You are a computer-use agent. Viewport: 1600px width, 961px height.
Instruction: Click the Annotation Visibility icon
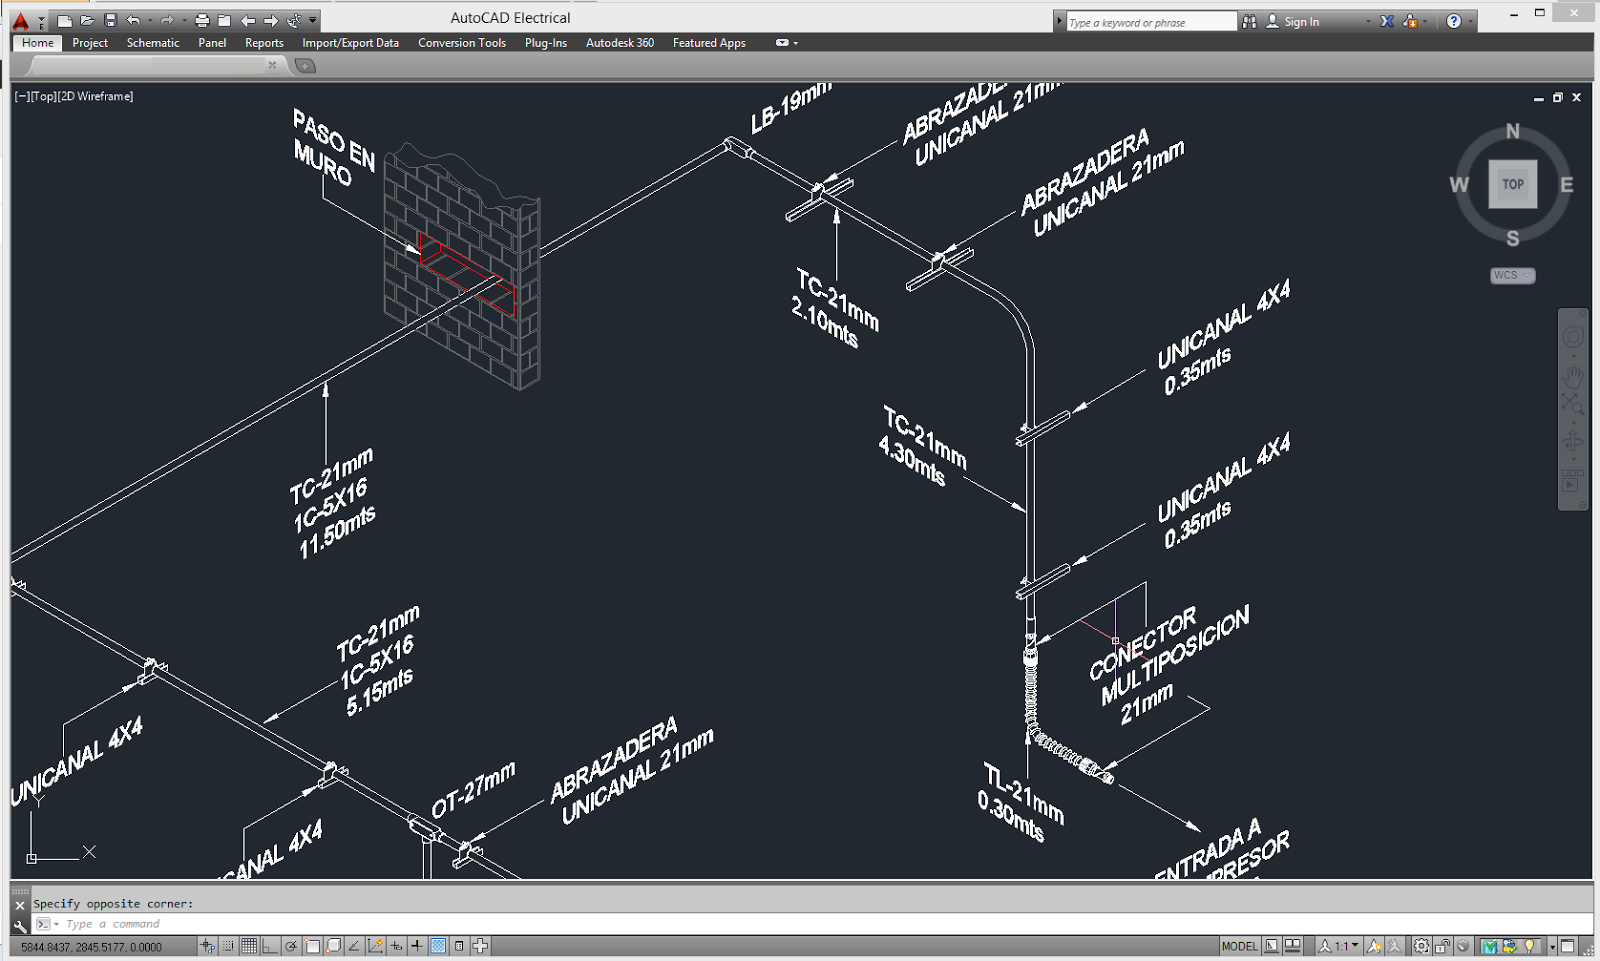(1373, 945)
